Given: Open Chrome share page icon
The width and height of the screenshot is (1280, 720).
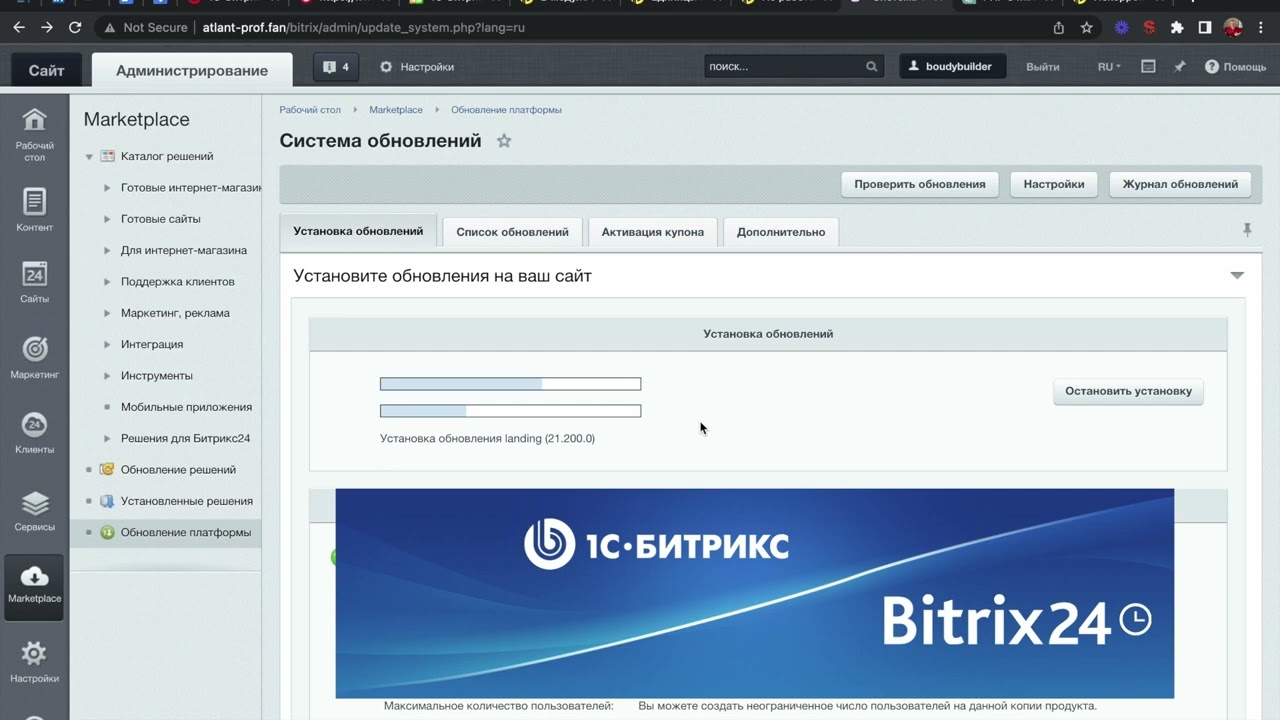Looking at the screenshot, I should [x=1059, y=28].
